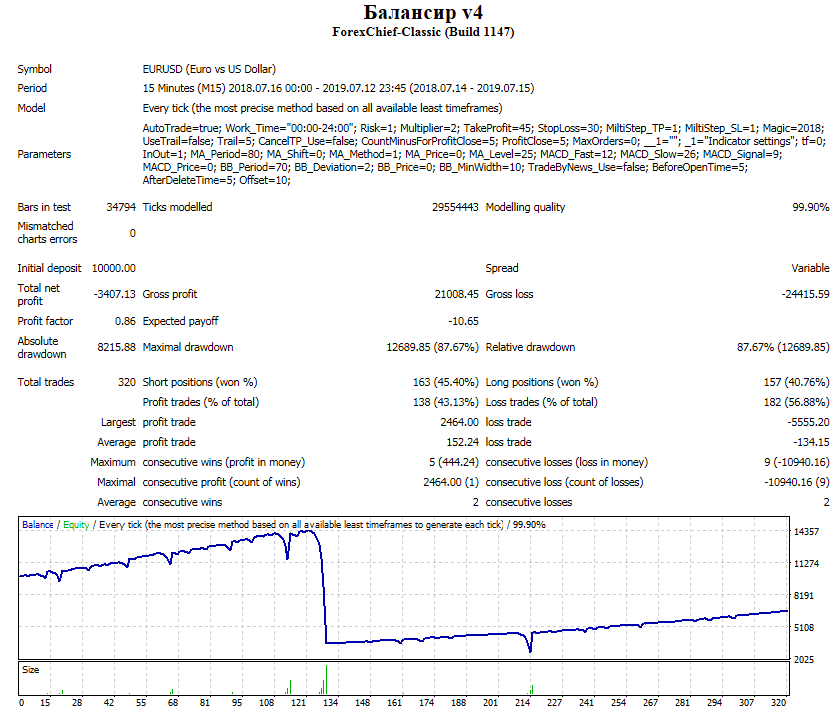Click the Total net profit value "-3407.13"
This screenshot has width=835, height=707.
[114, 294]
